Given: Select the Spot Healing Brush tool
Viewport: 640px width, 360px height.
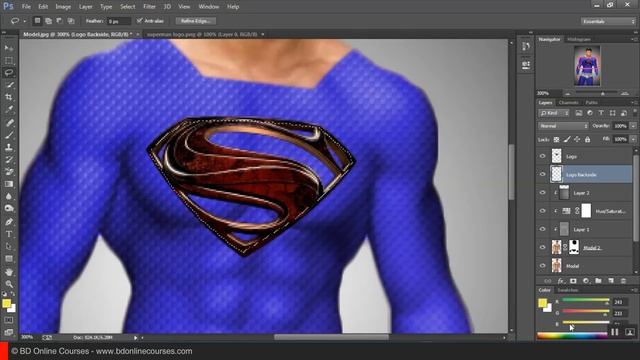Looking at the screenshot, I should [9, 122].
